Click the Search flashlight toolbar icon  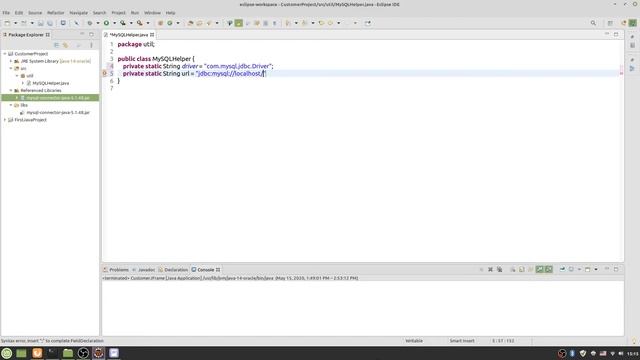click(209, 23)
